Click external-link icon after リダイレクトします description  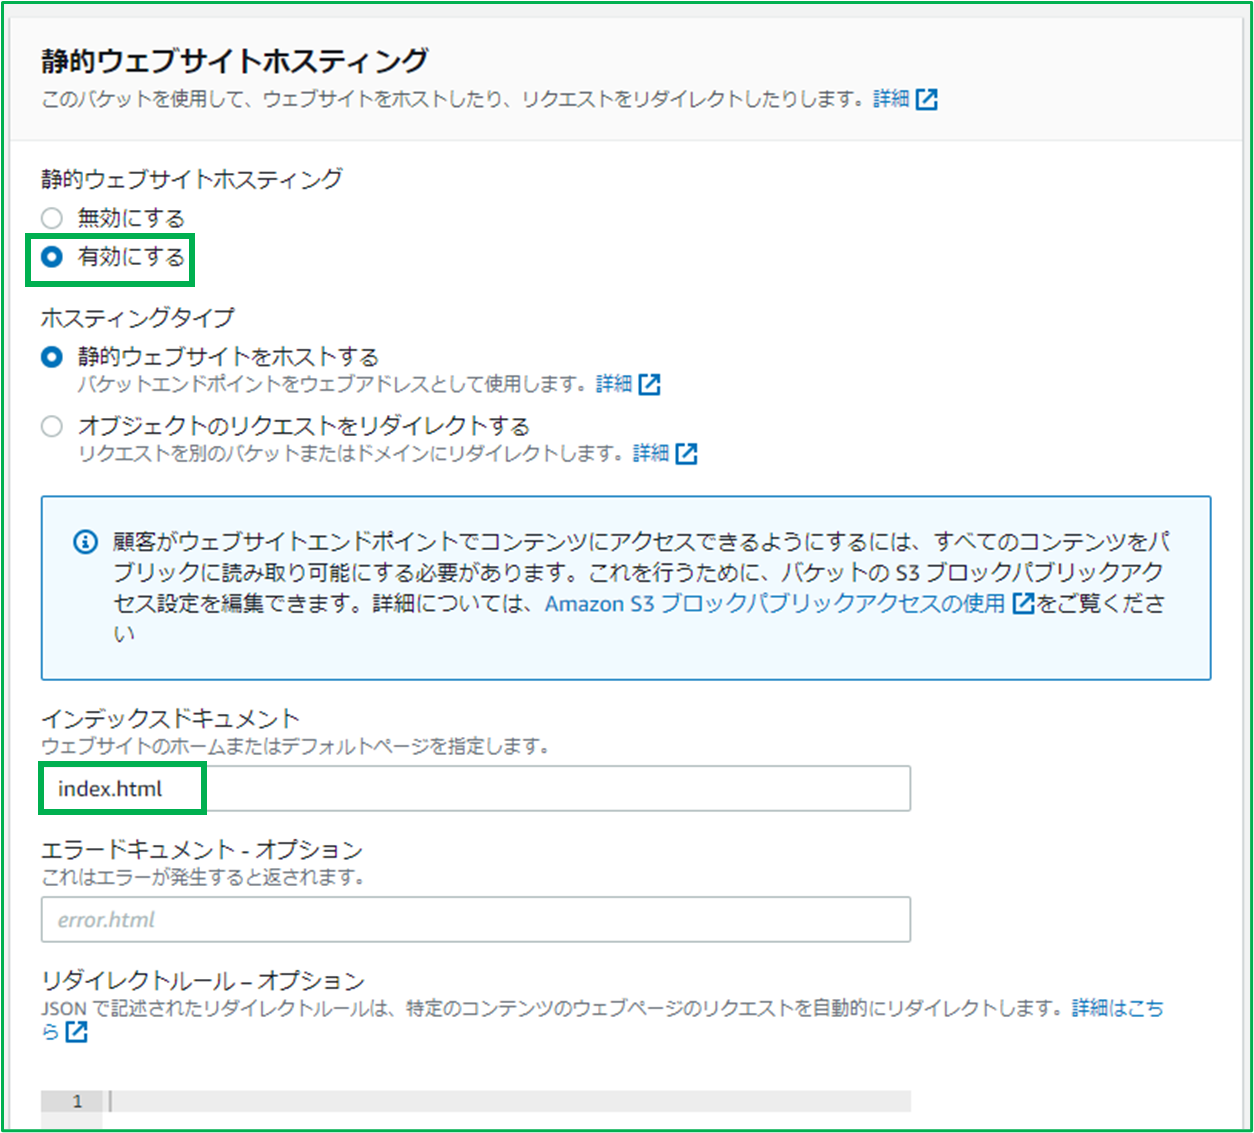click(x=687, y=454)
